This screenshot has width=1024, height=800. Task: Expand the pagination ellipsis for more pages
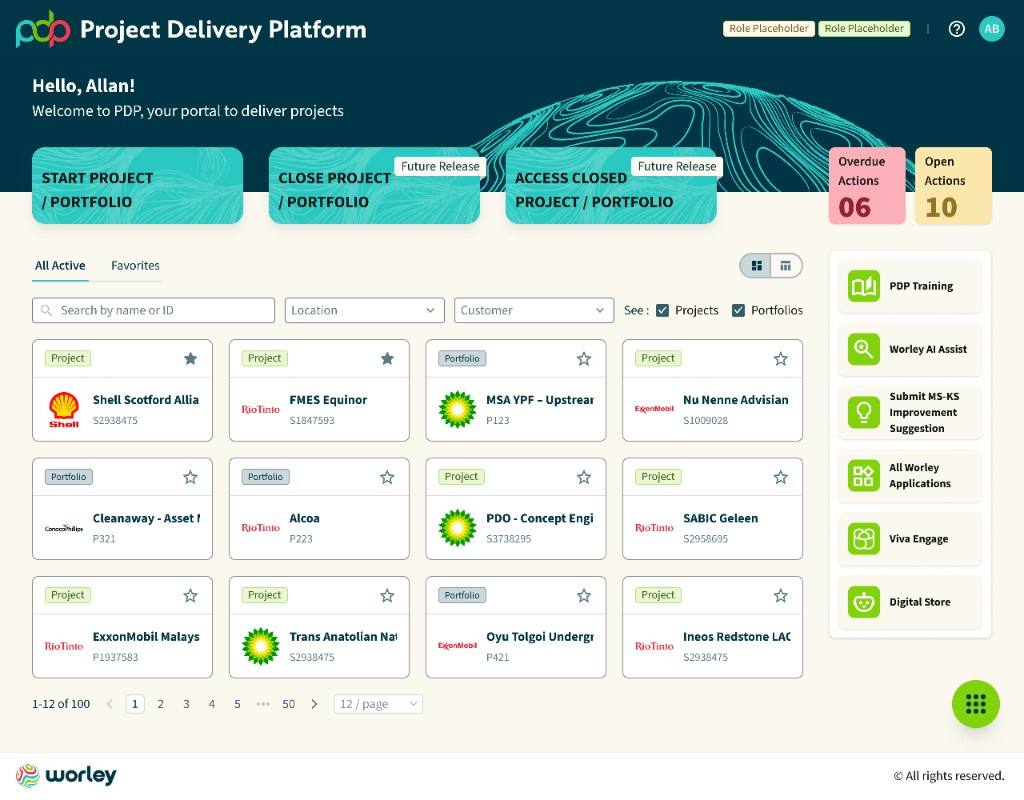[x=263, y=704]
